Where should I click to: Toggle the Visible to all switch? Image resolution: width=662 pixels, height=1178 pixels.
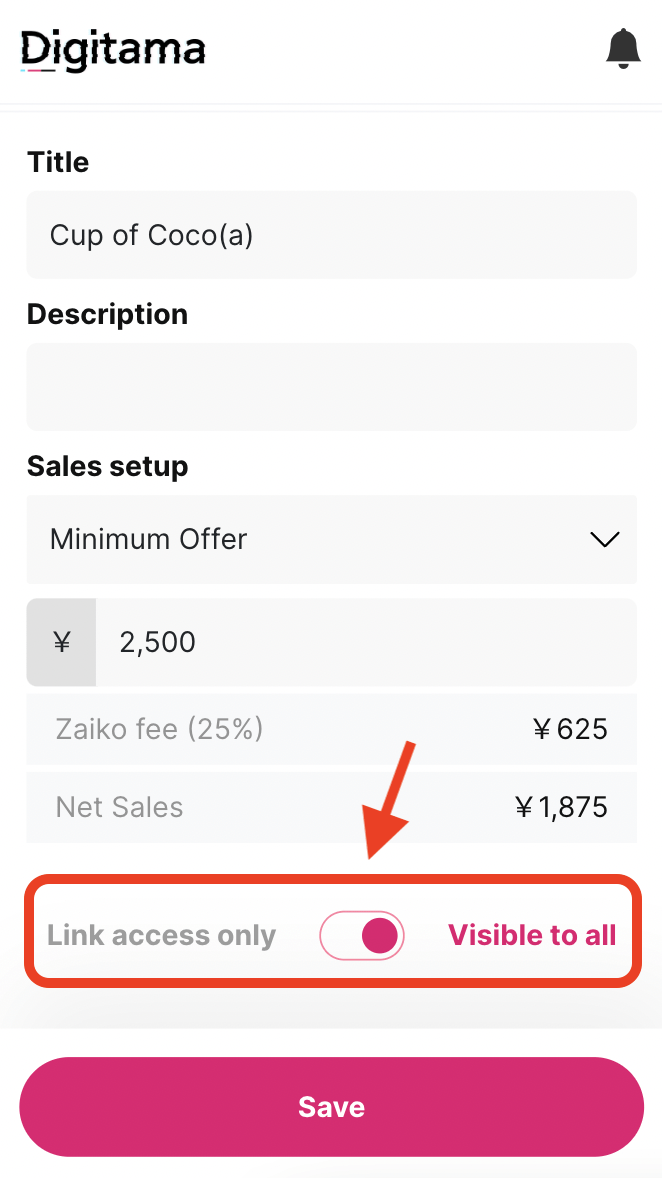pos(362,935)
